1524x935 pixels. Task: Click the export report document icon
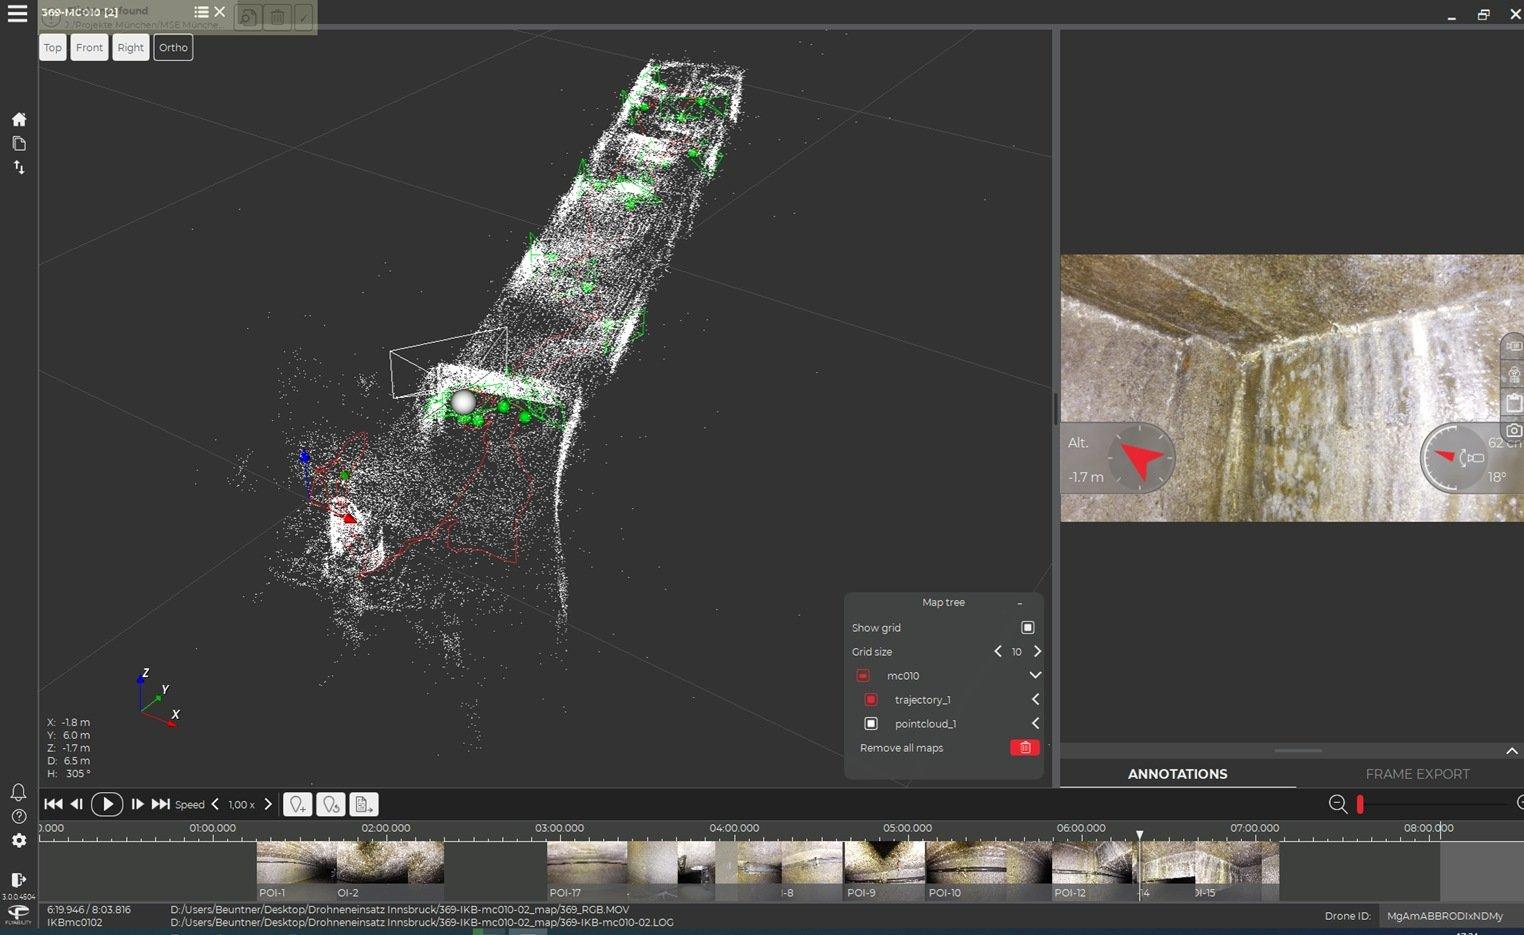pyautogui.click(x=364, y=804)
